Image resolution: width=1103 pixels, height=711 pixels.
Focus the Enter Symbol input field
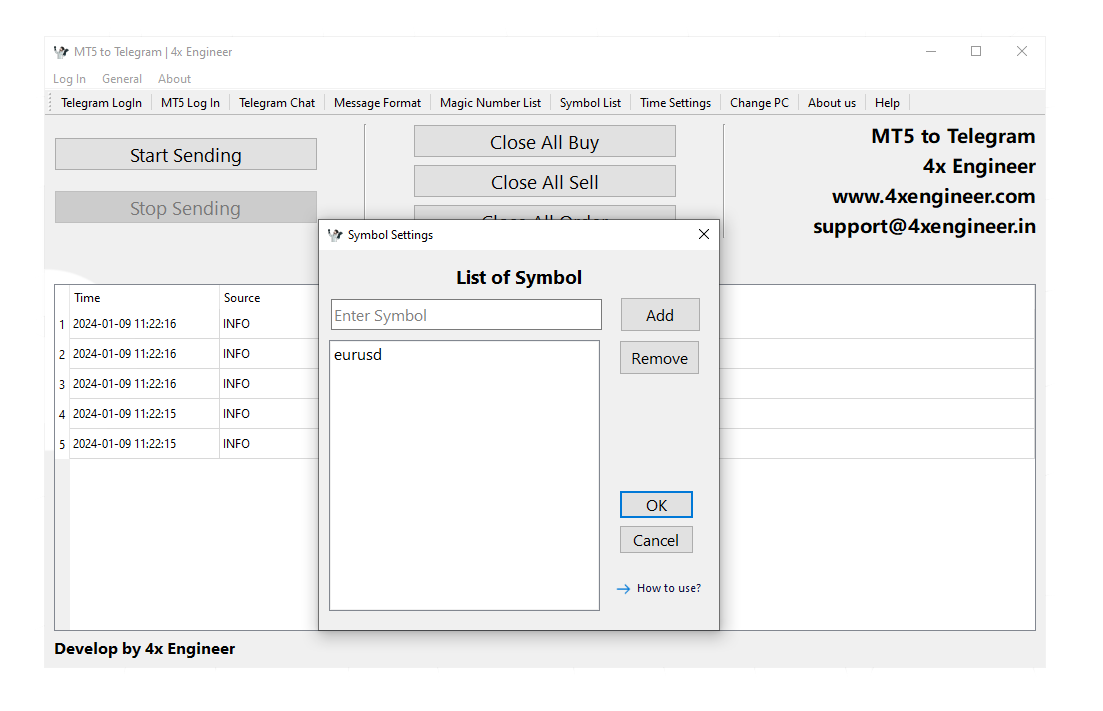pos(466,315)
